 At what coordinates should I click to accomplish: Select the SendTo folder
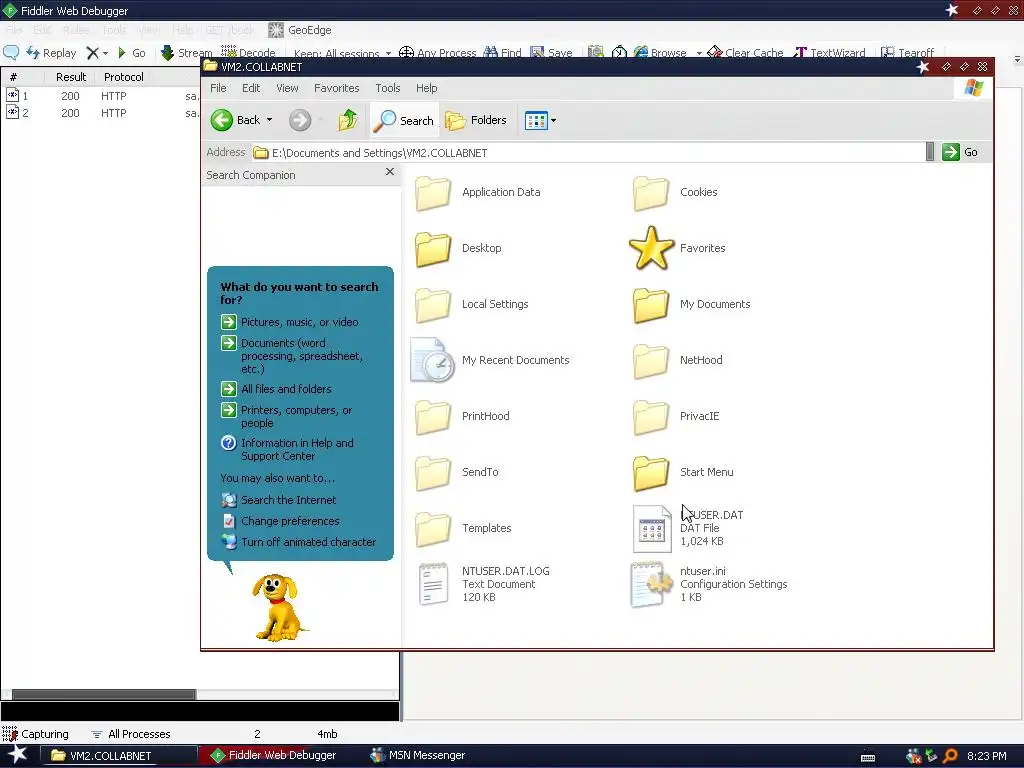[x=457, y=473]
